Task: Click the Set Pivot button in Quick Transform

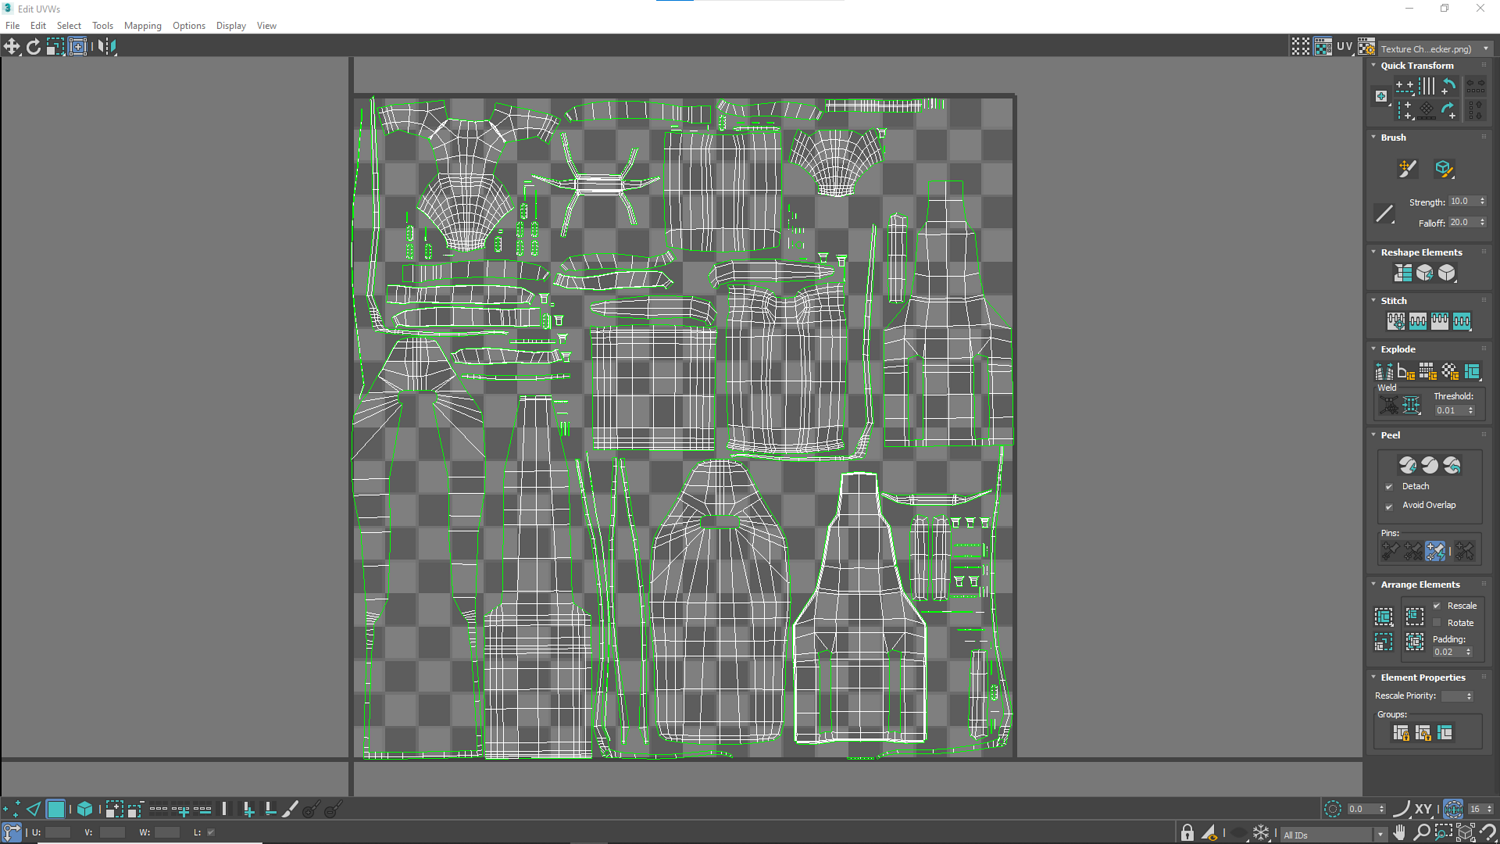Action: (1381, 97)
